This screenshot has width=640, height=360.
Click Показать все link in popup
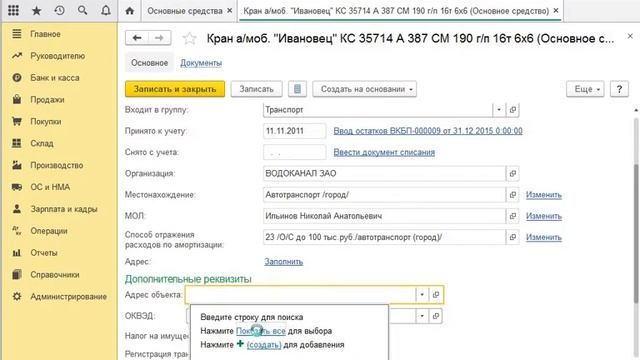[x=261, y=331]
